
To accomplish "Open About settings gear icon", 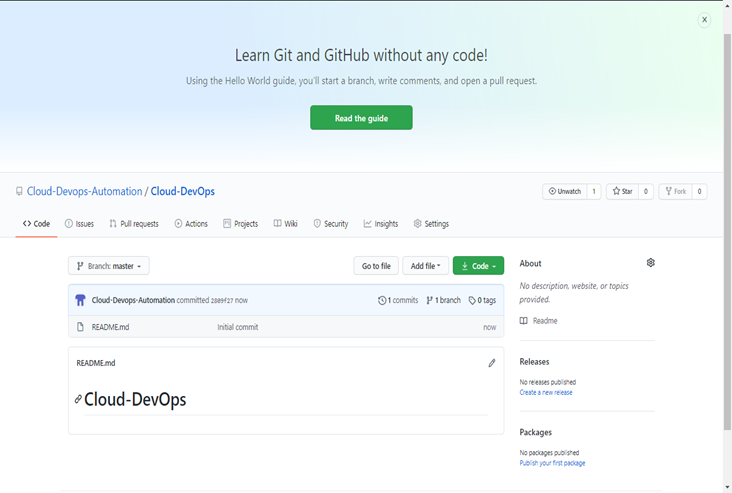I will click(650, 263).
